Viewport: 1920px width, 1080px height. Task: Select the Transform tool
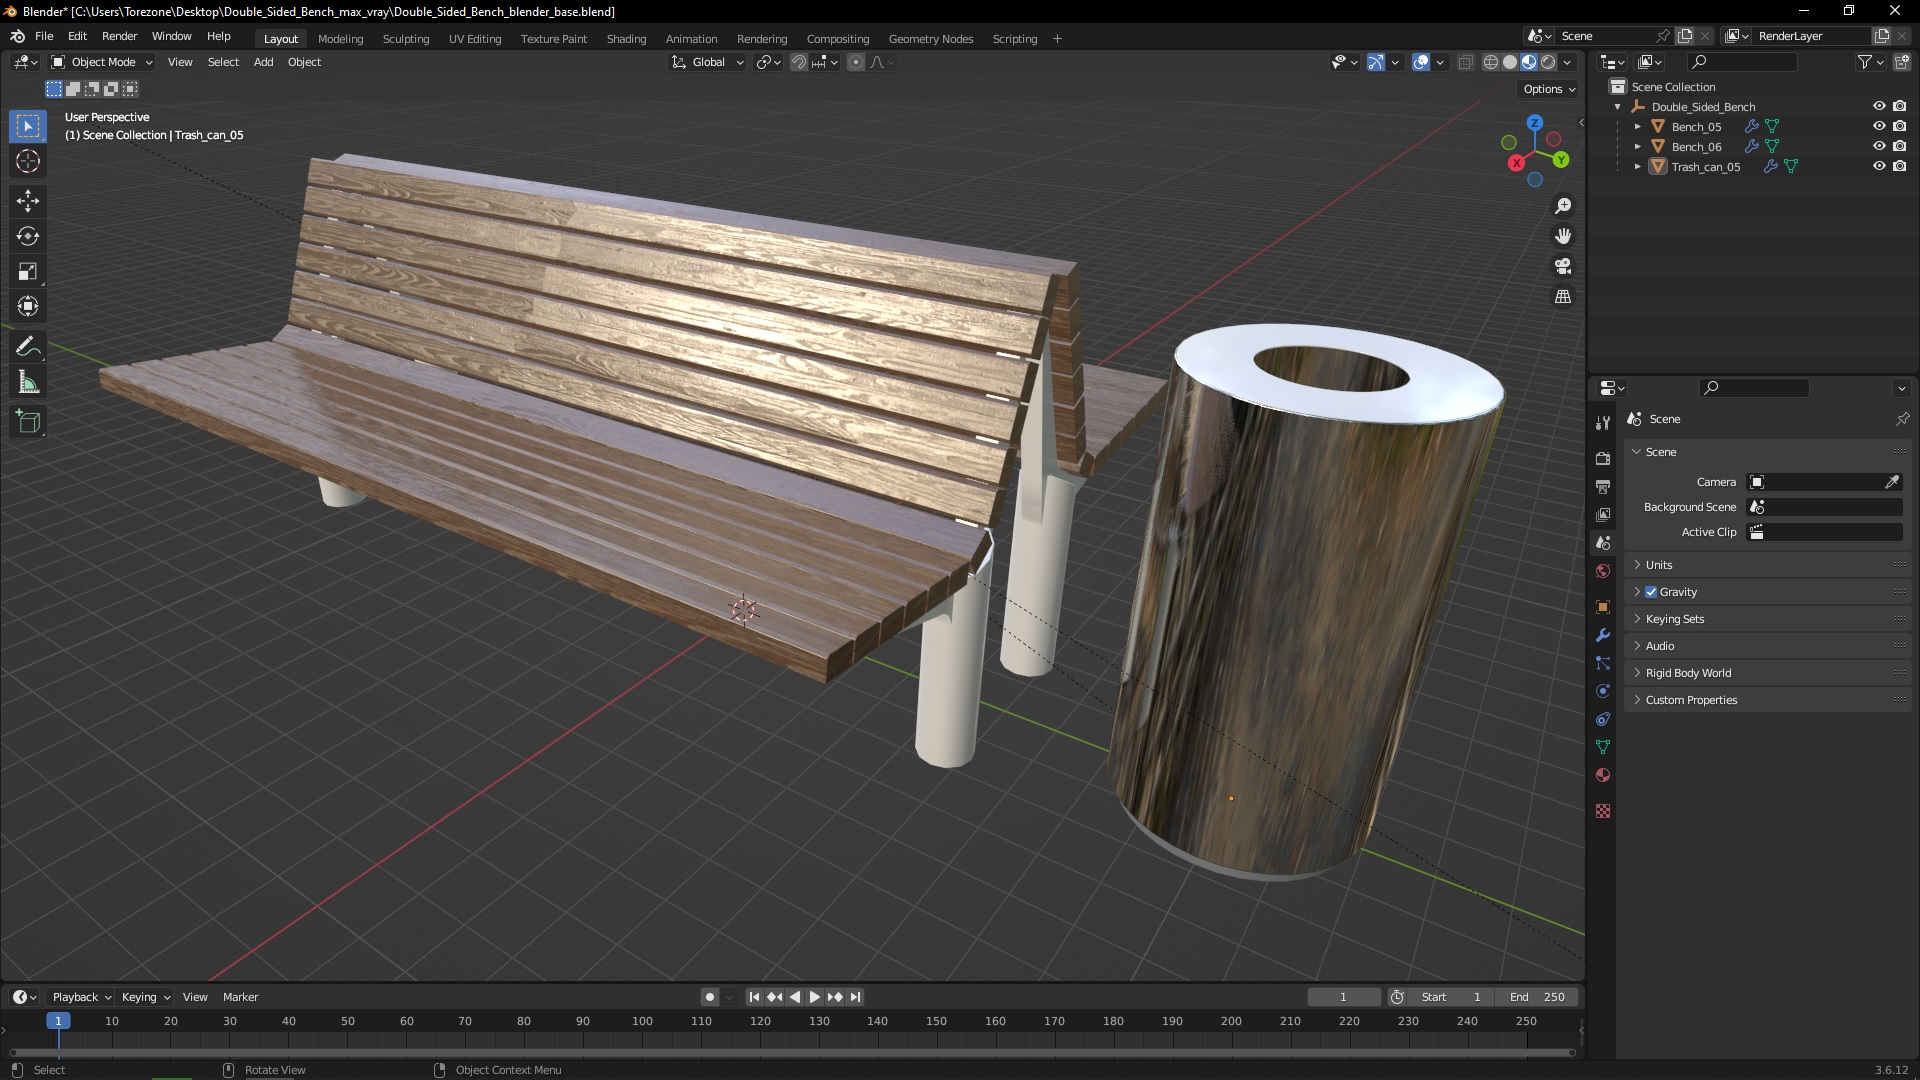click(x=28, y=306)
